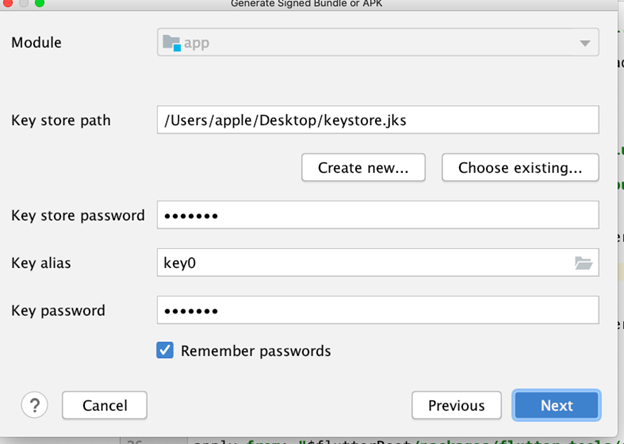Open the app module combo box
The height and width of the screenshot is (444, 624).
coord(377,43)
